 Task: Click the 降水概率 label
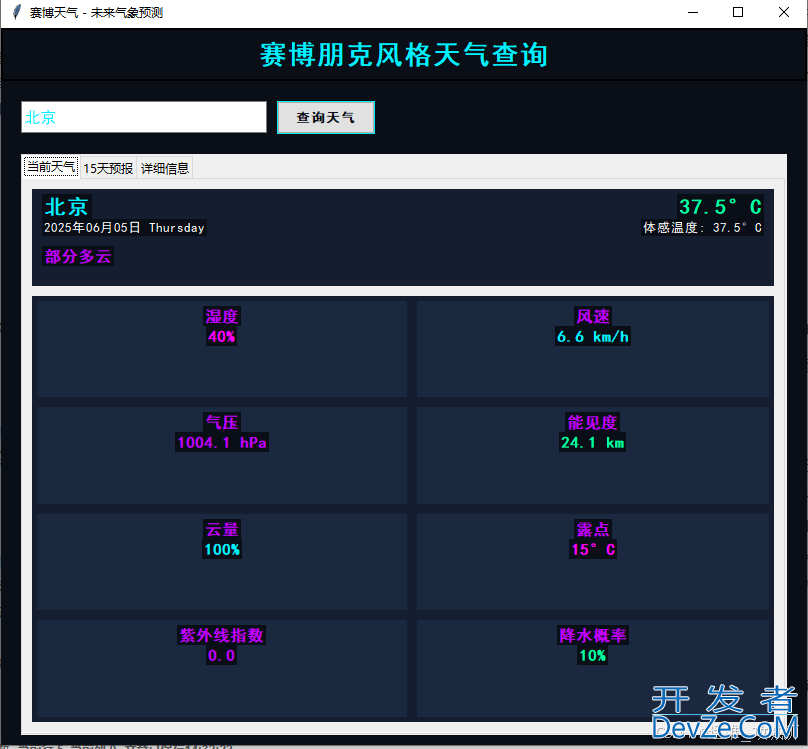(x=593, y=635)
